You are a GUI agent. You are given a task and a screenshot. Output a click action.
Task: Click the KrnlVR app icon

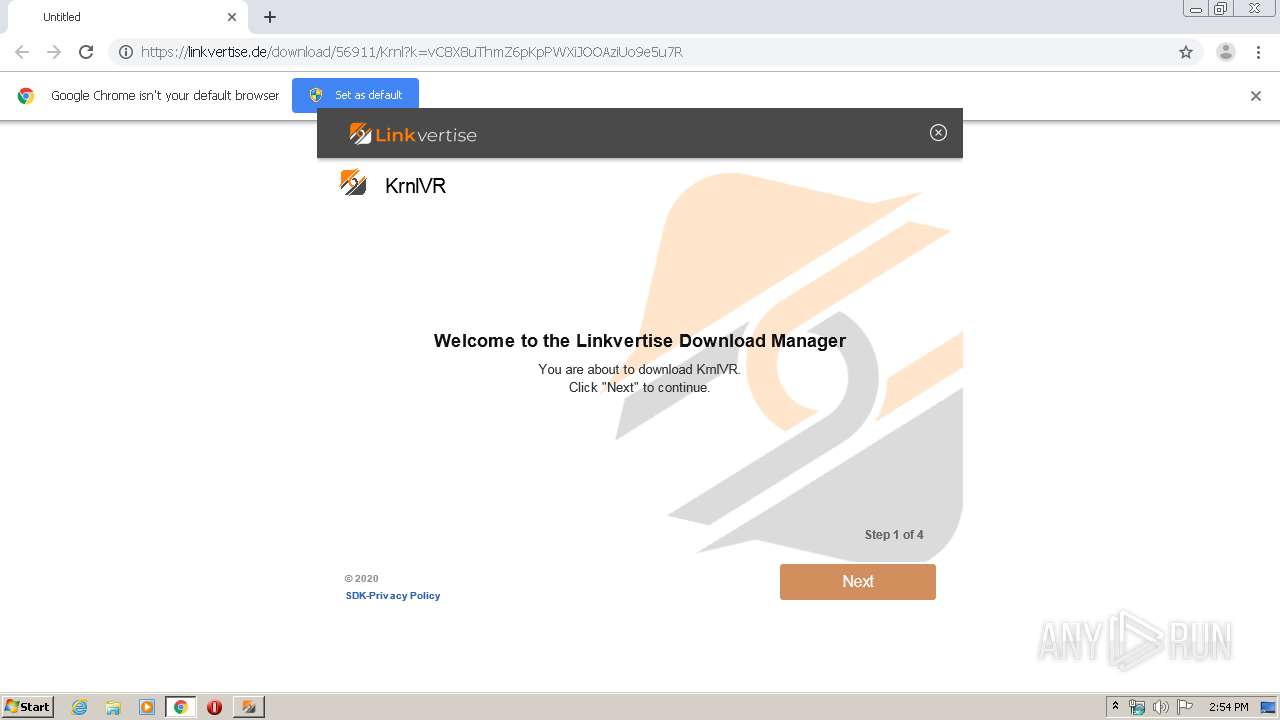pos(353,183)
